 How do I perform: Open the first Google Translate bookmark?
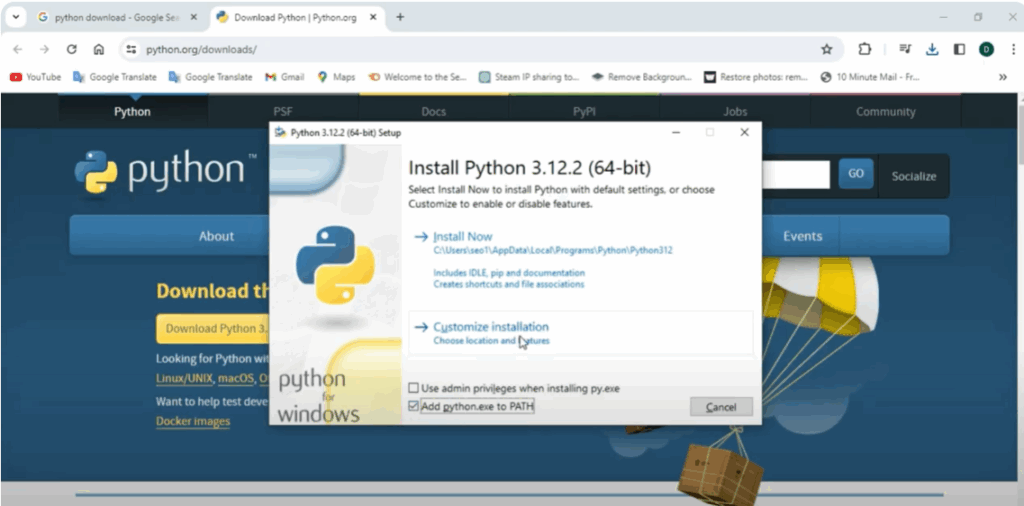[x=115, y=77]
